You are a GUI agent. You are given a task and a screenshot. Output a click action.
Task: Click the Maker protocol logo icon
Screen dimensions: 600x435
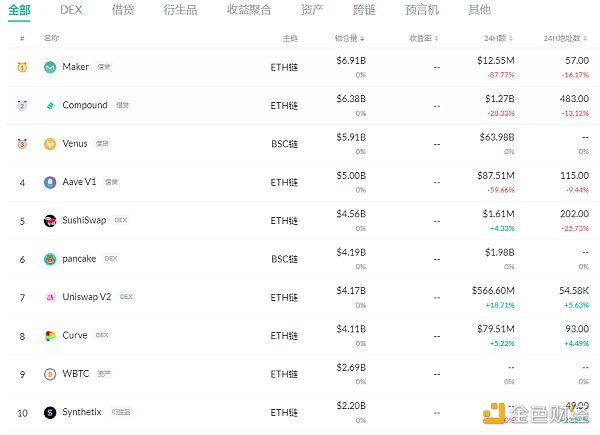tap(50, 67)
